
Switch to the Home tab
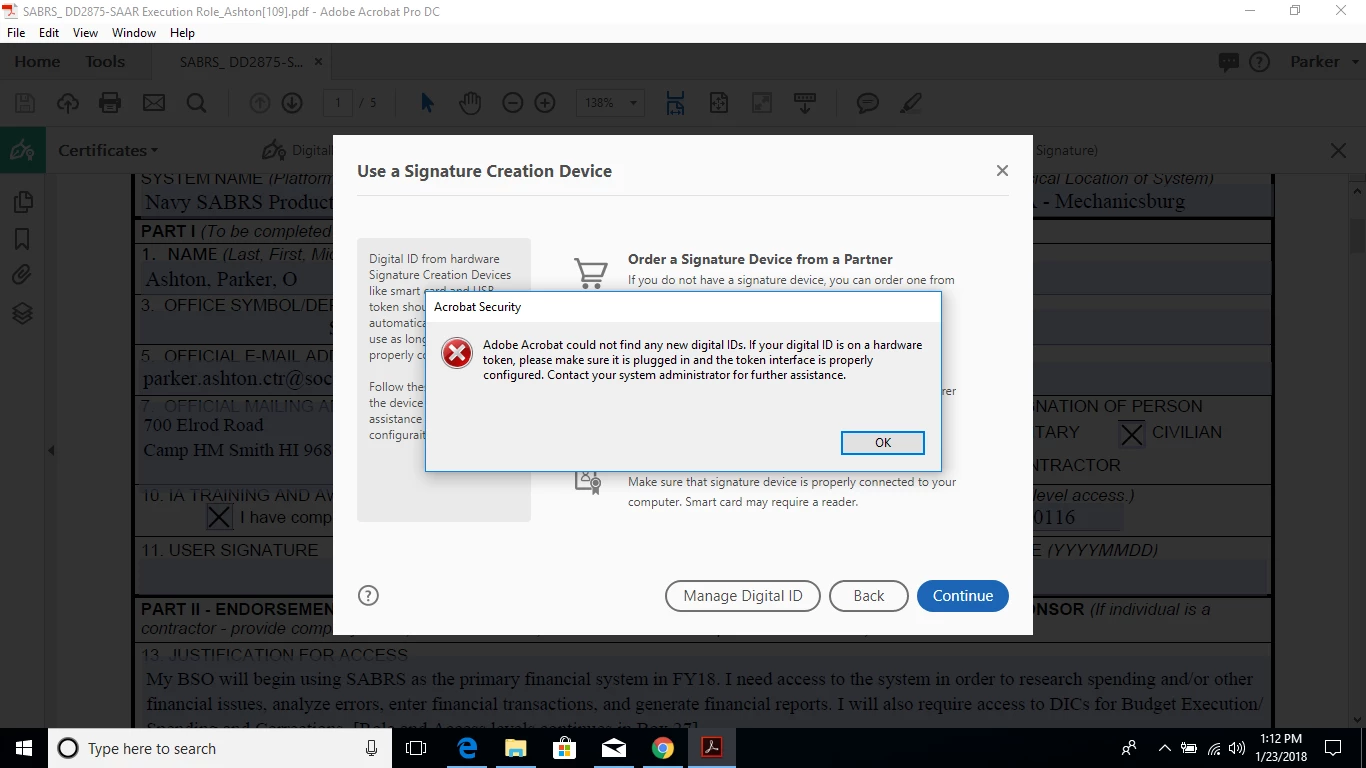pyautogui.click(x=37, y=61)
